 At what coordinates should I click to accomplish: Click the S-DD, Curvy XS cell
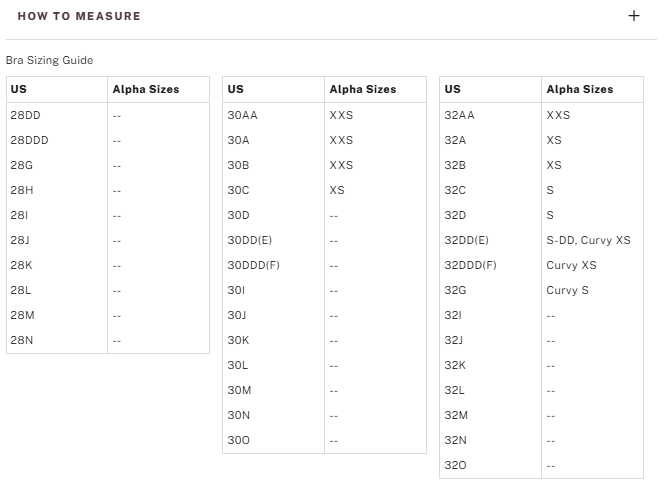coord(588,240)
